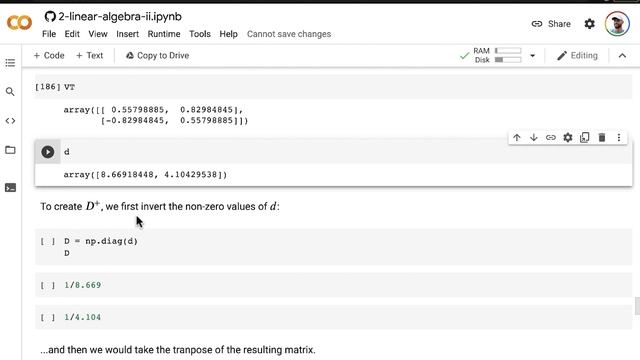Click the Copy to Drive button
The image size is (640, 360).
click(157, 56)
